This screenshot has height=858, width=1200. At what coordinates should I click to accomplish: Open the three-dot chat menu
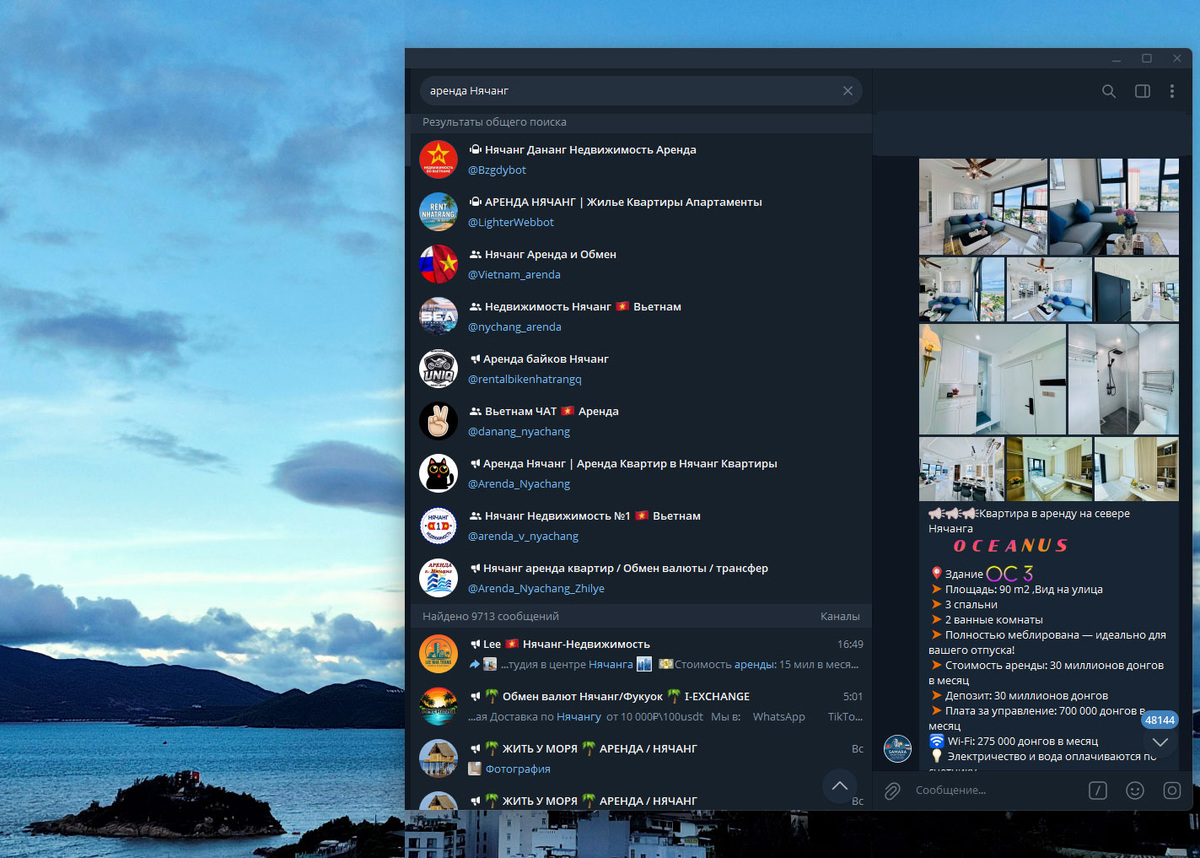point(1172,91)
